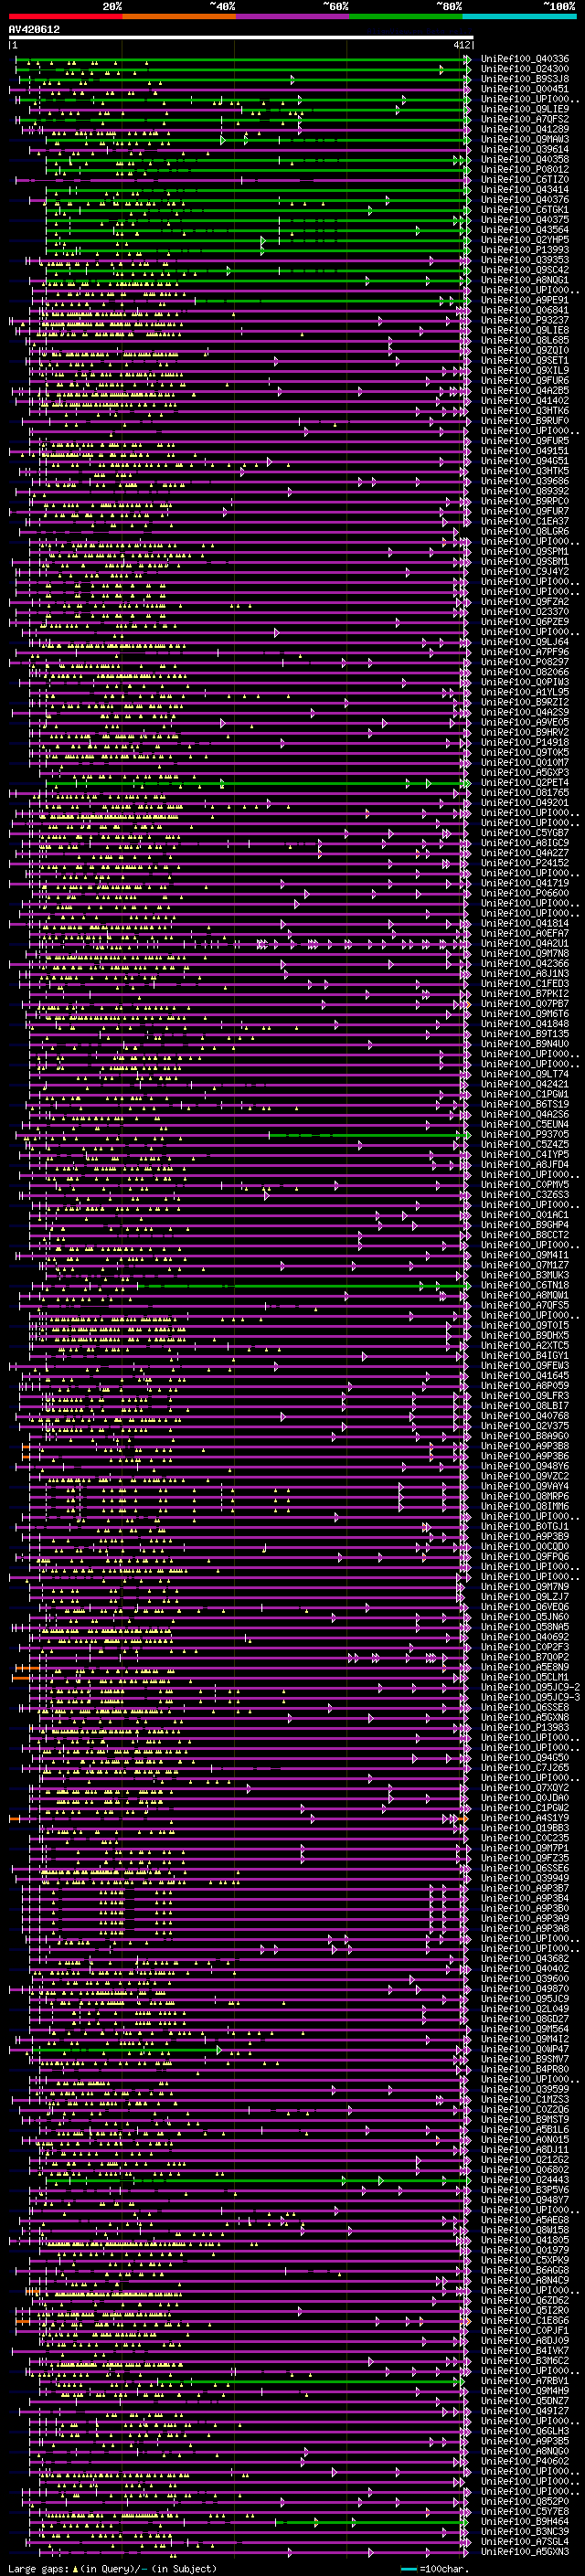
Task: Click the UniRef100_O49151 label
Action: [x=525, y=451]
